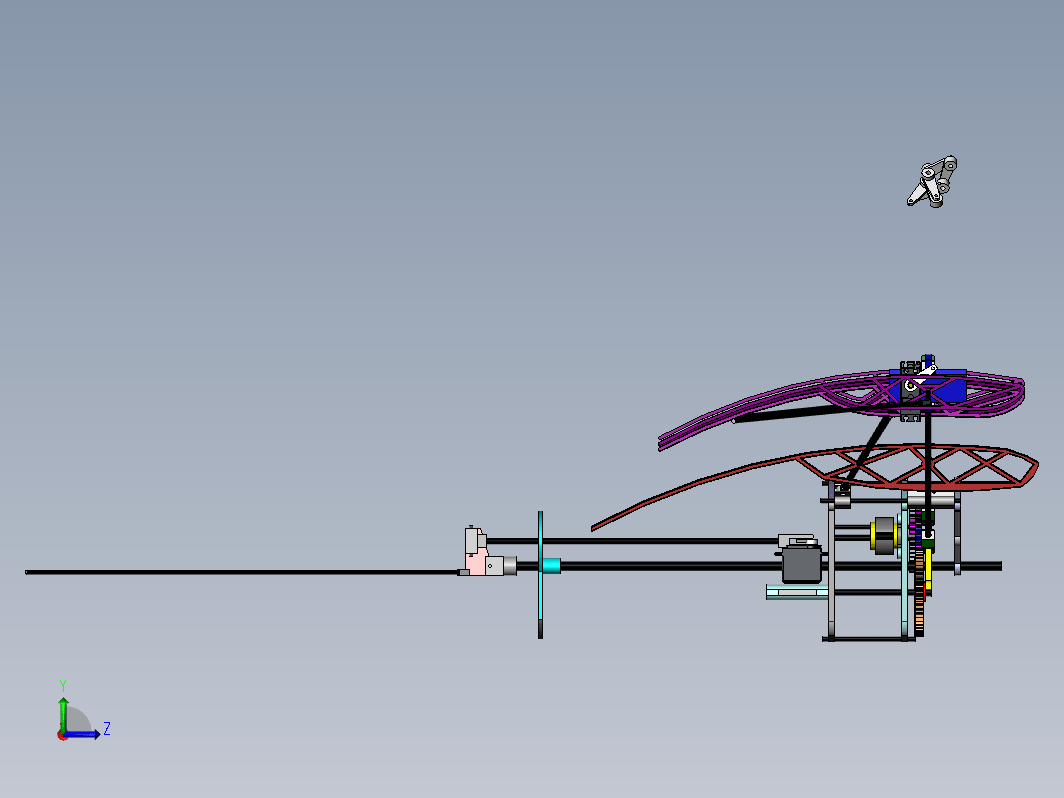Viewport: 1064px width, 798px height.
Task: Select the cyan hub collar on boom
Action: 552,565
